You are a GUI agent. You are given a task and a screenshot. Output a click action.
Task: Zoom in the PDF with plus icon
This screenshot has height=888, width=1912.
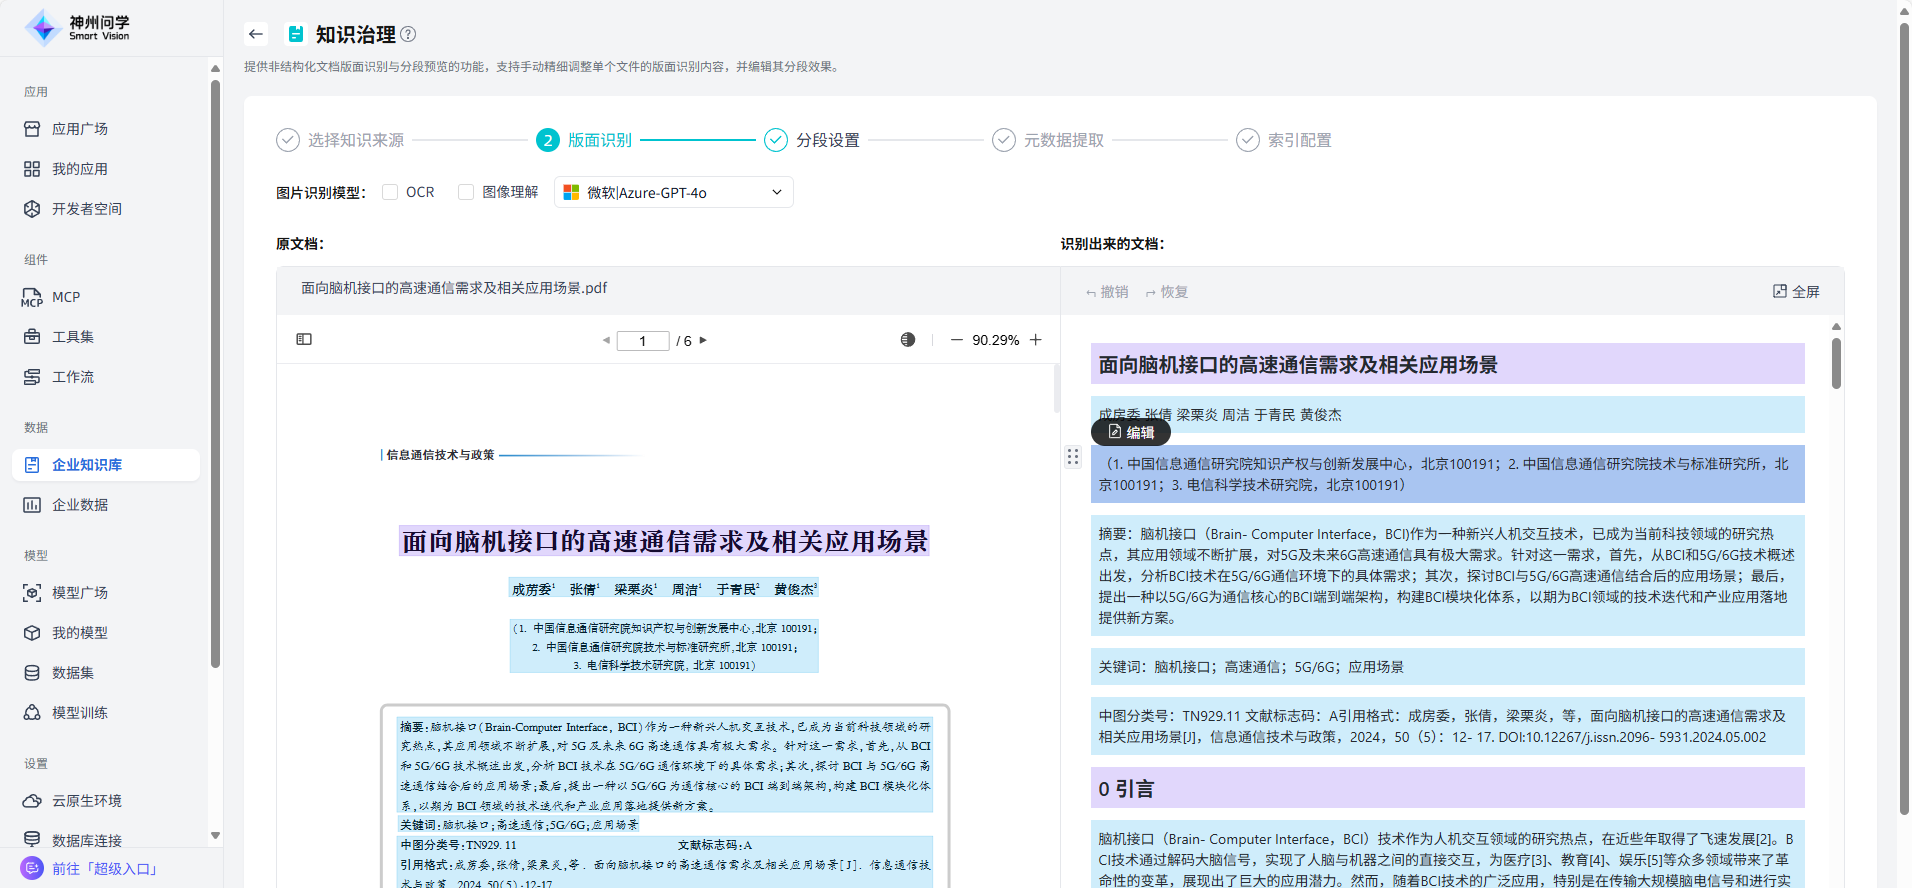point(1036,340)
